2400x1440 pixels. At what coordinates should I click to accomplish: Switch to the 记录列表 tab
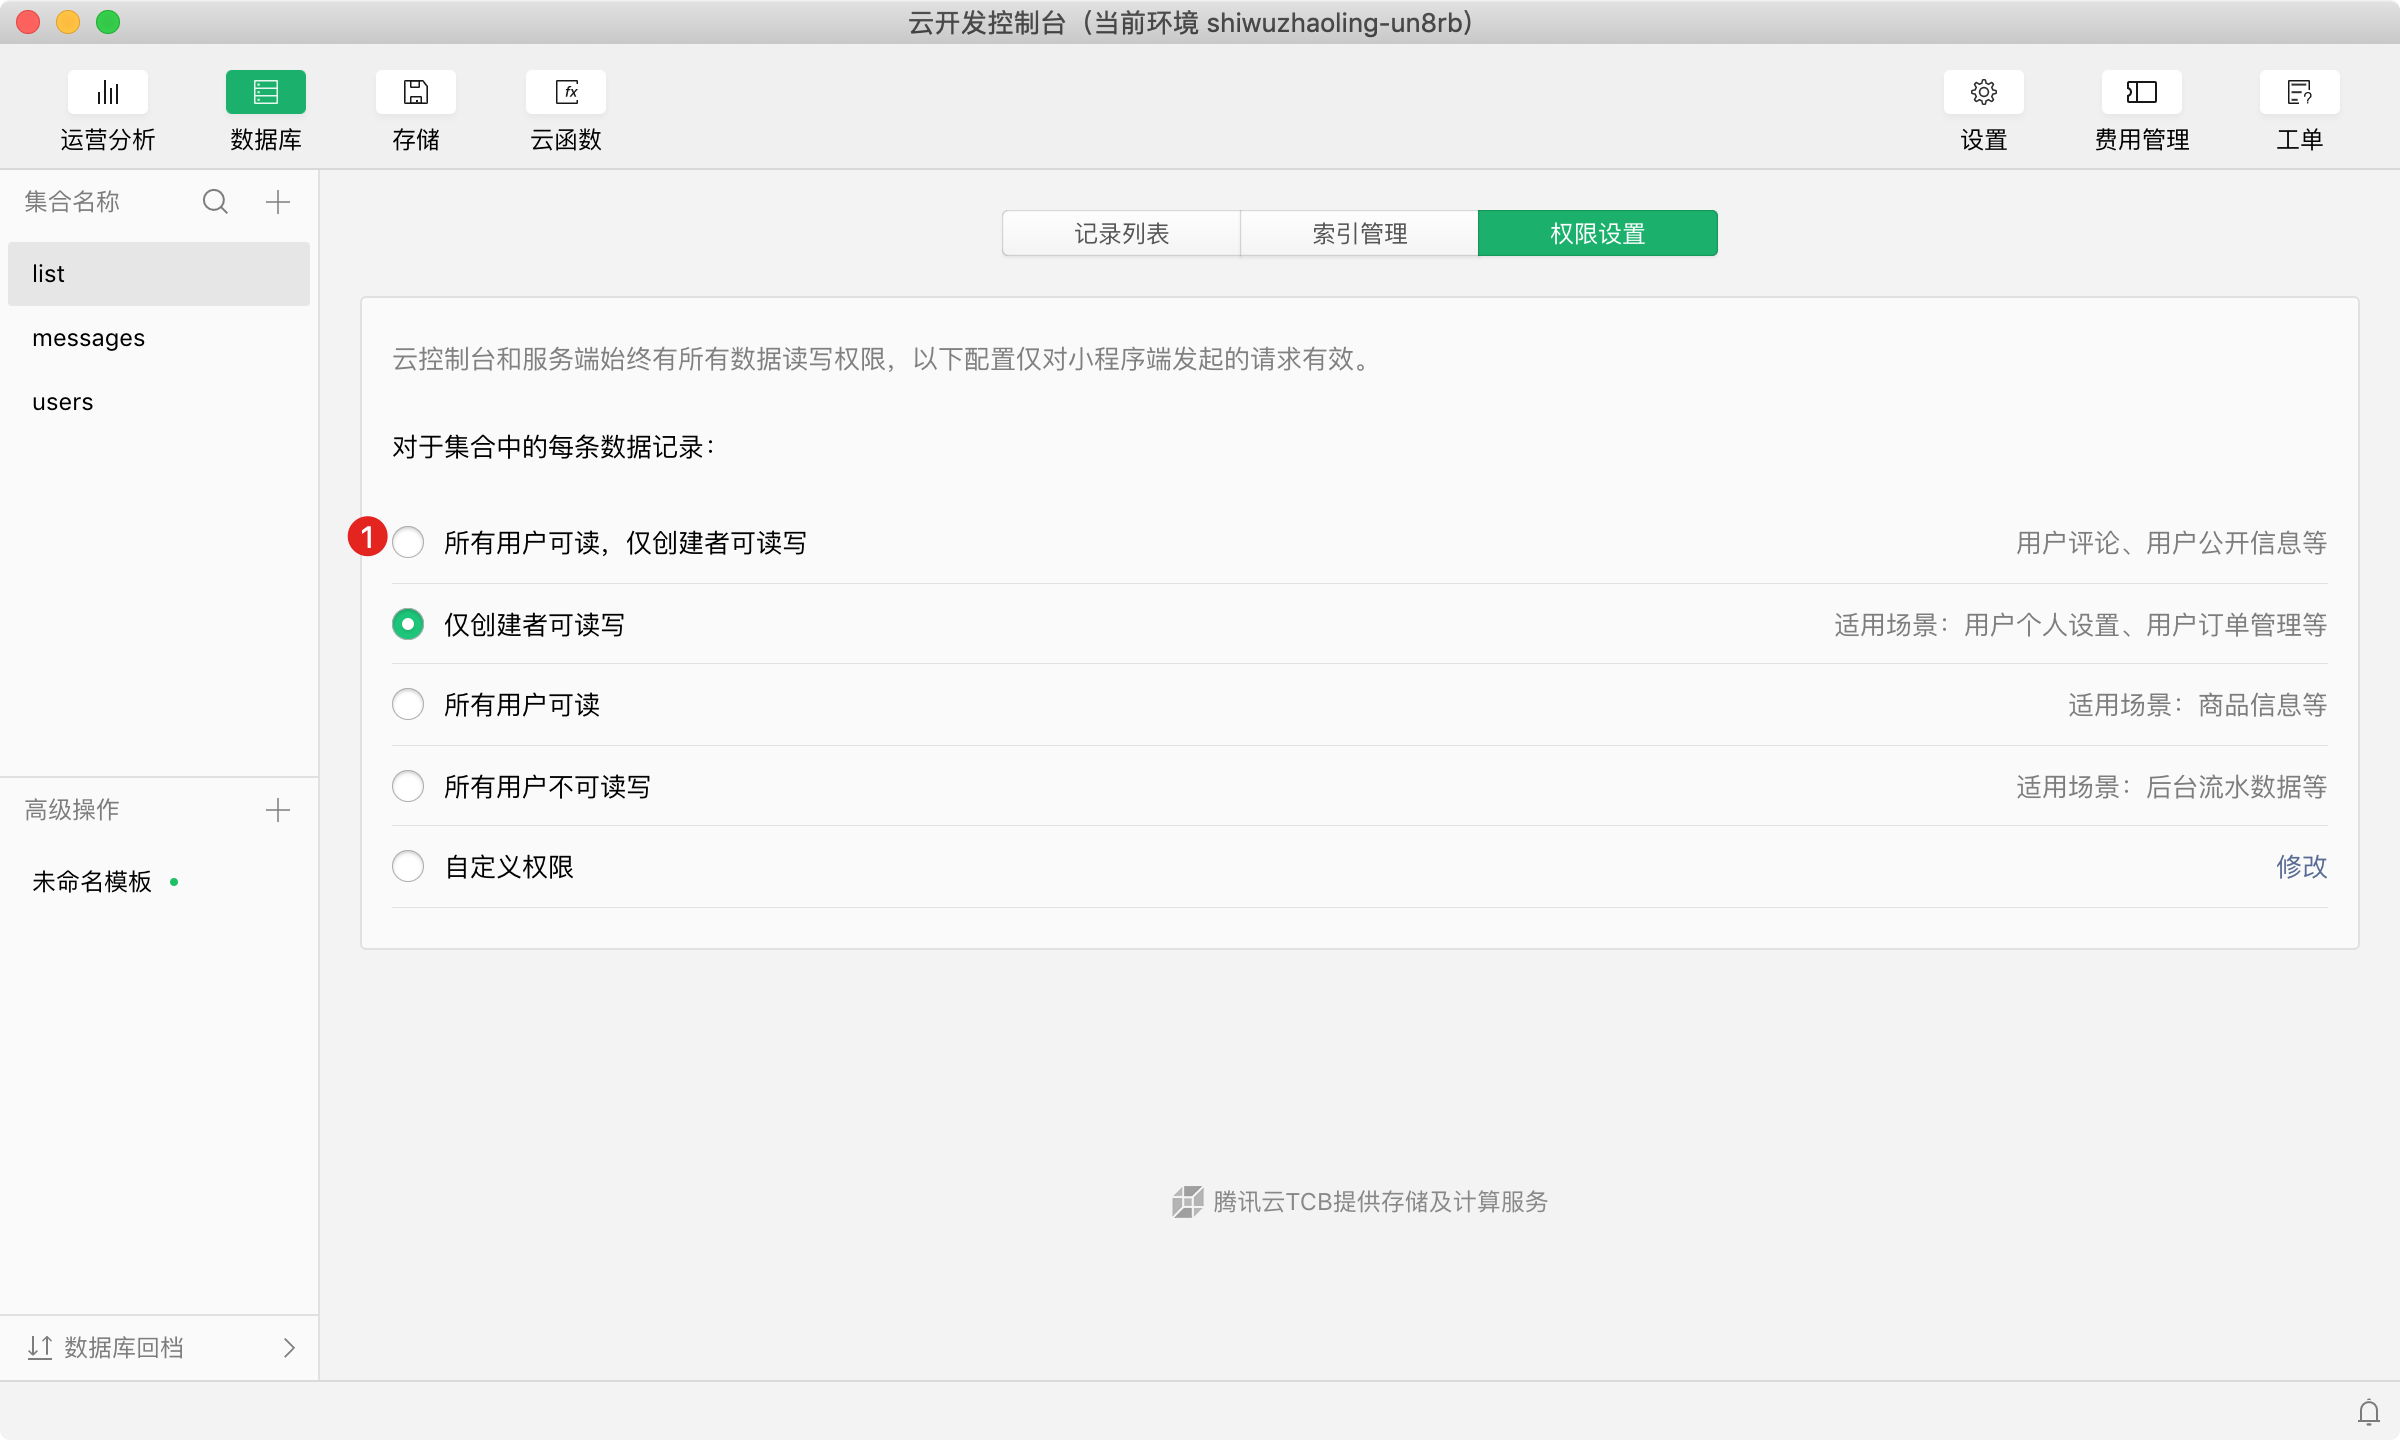tap(1121, 234)
